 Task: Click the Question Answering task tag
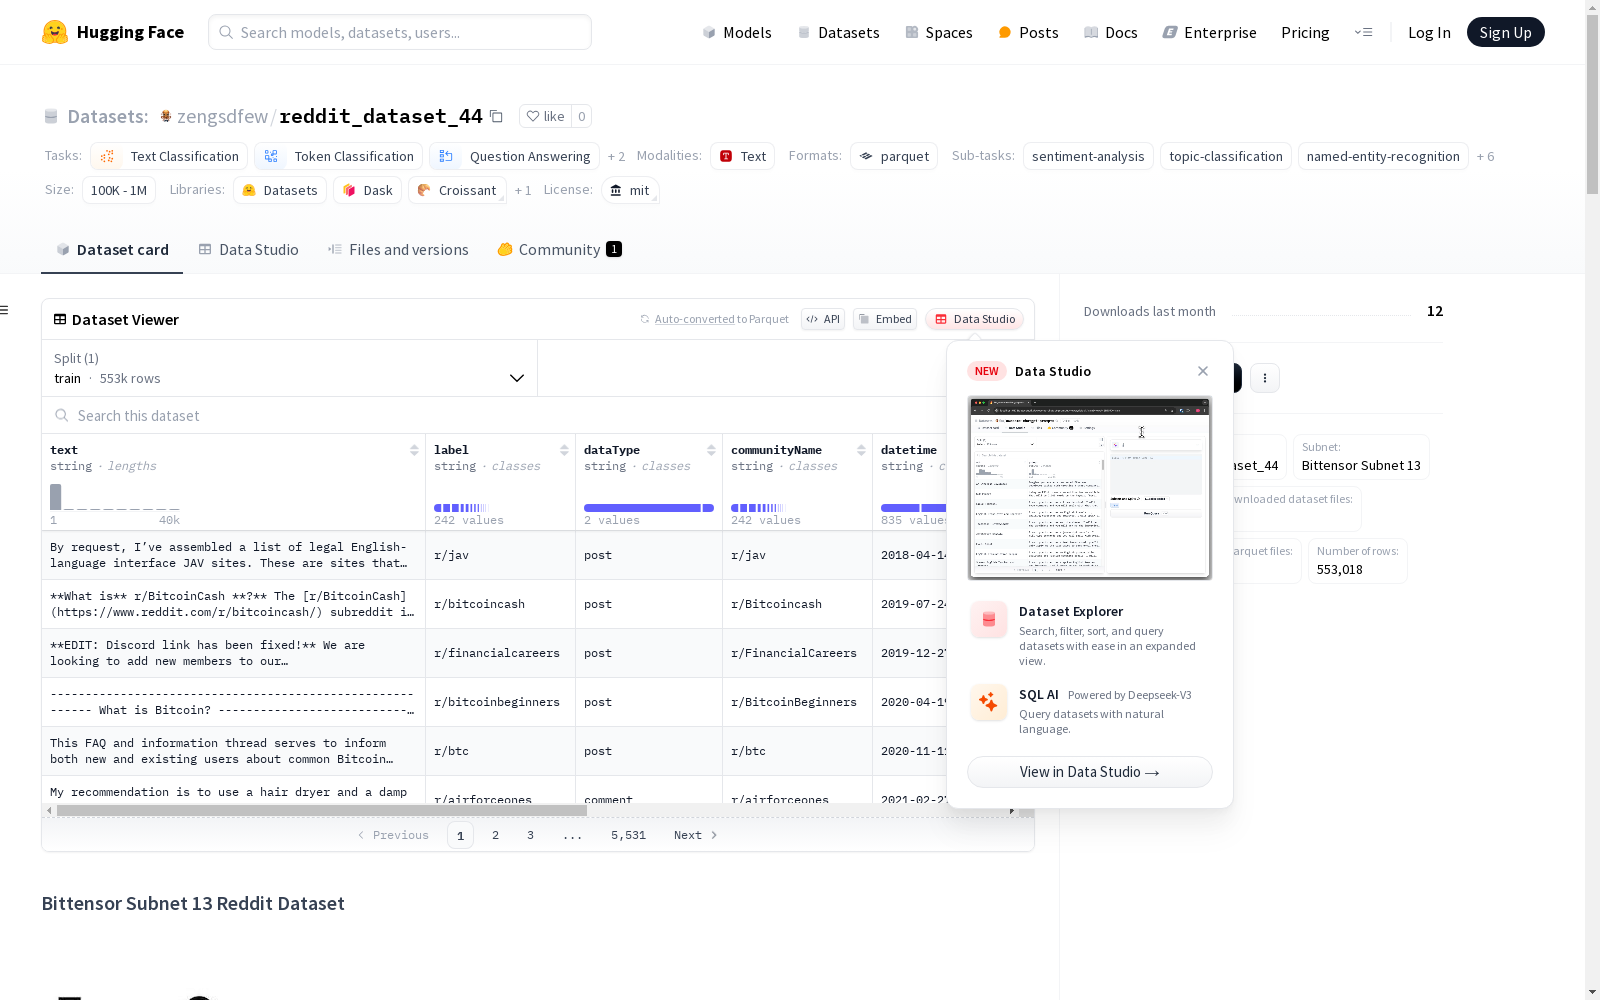[515, 156]
